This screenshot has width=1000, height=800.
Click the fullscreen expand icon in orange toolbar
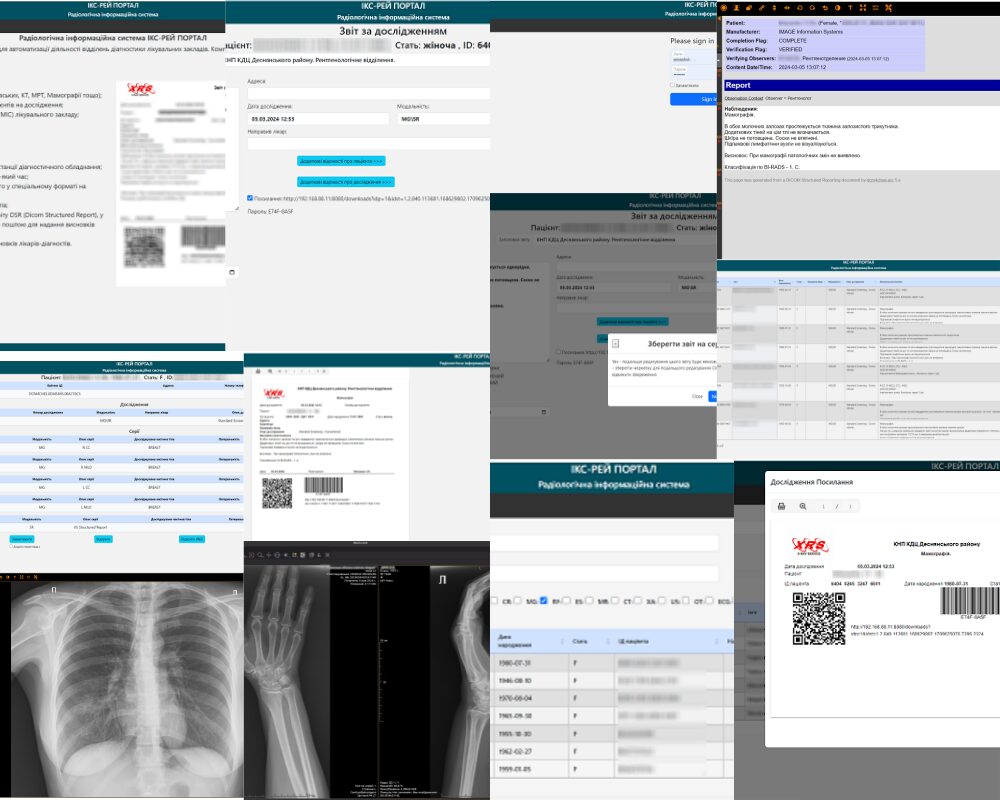pyautogui.click(x=863, y=8)
